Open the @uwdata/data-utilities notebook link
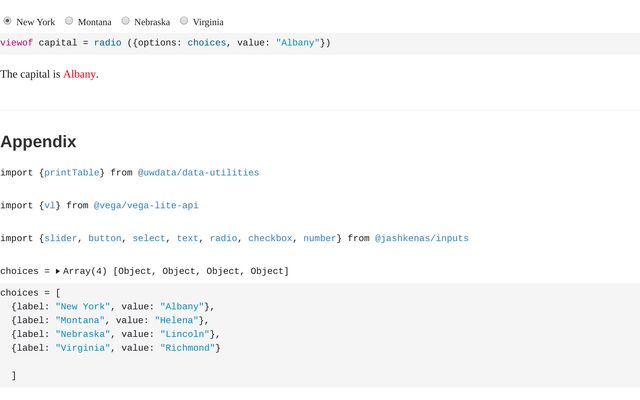 pos(198,173)
